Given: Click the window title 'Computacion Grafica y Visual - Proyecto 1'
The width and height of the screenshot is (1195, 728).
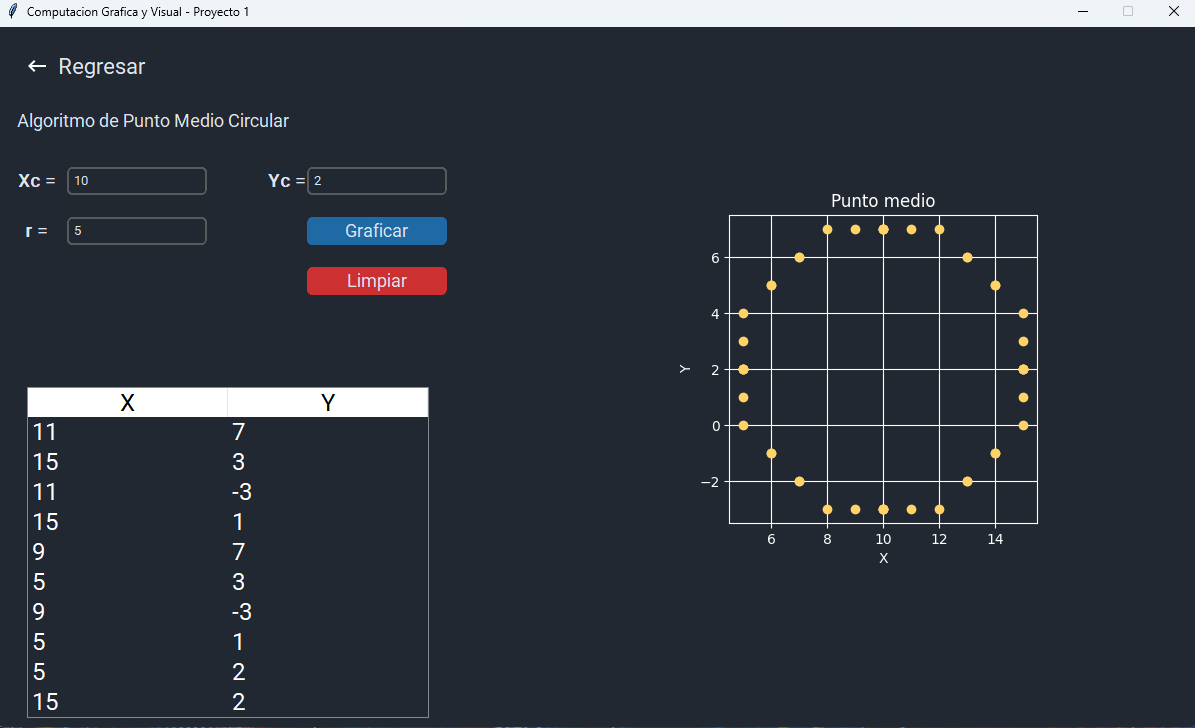Looking at the screenshot, I should point(138,11).
